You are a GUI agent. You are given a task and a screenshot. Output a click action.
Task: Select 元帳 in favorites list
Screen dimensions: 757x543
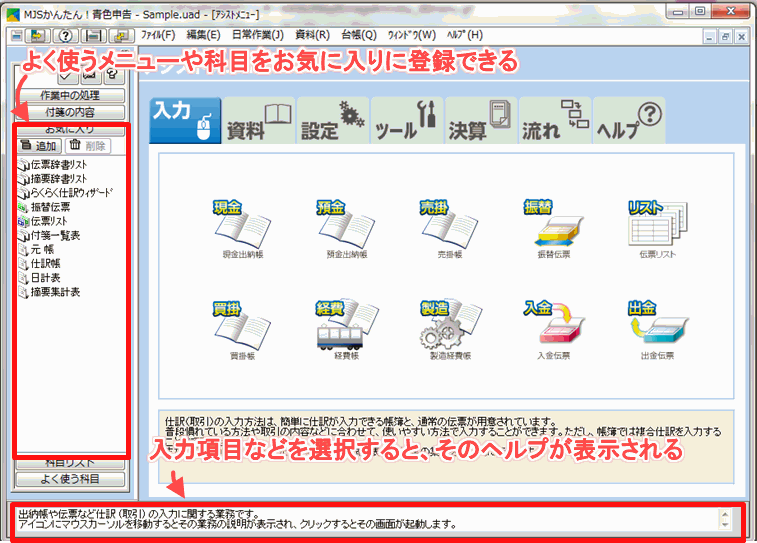36,250
